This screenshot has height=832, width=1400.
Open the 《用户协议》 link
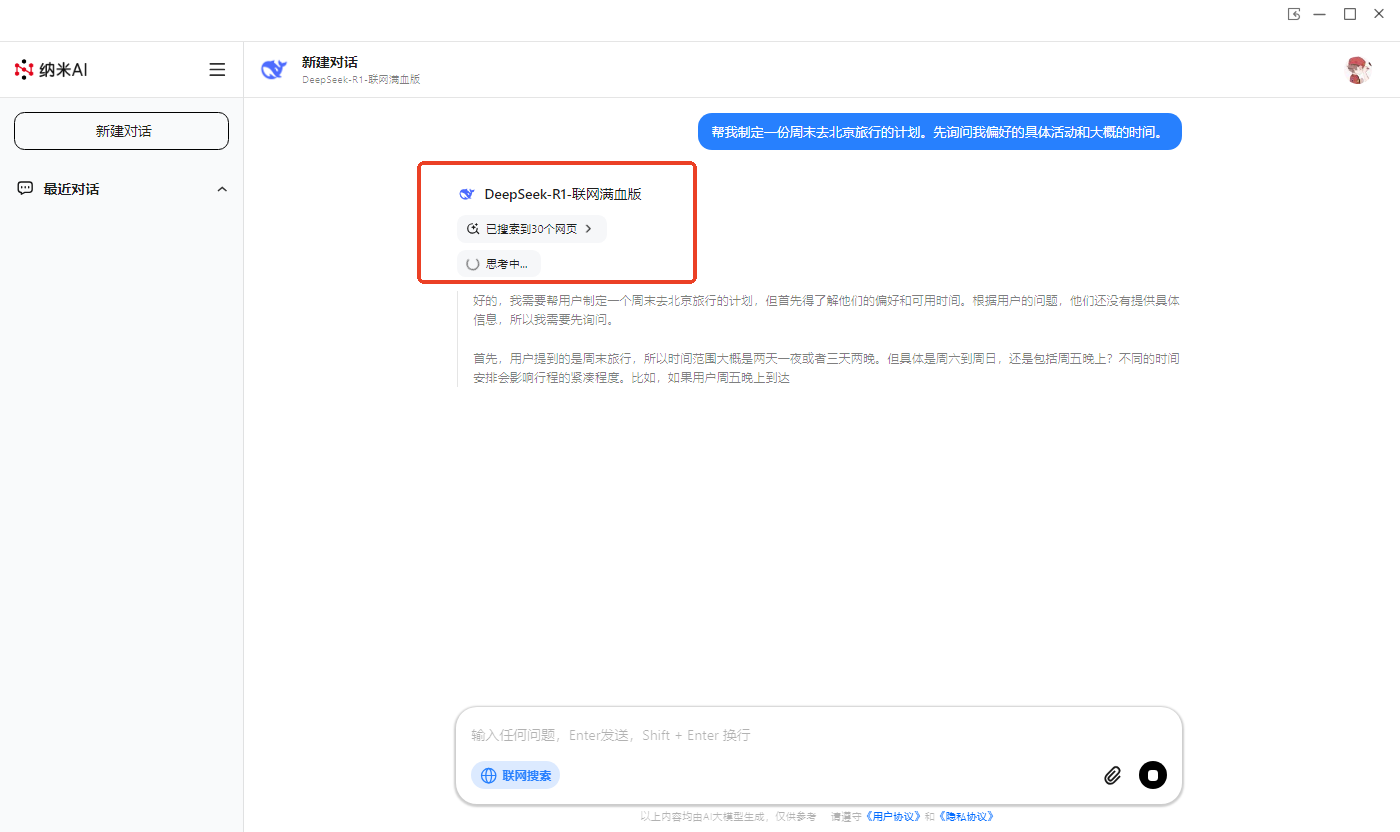[892, 817]
